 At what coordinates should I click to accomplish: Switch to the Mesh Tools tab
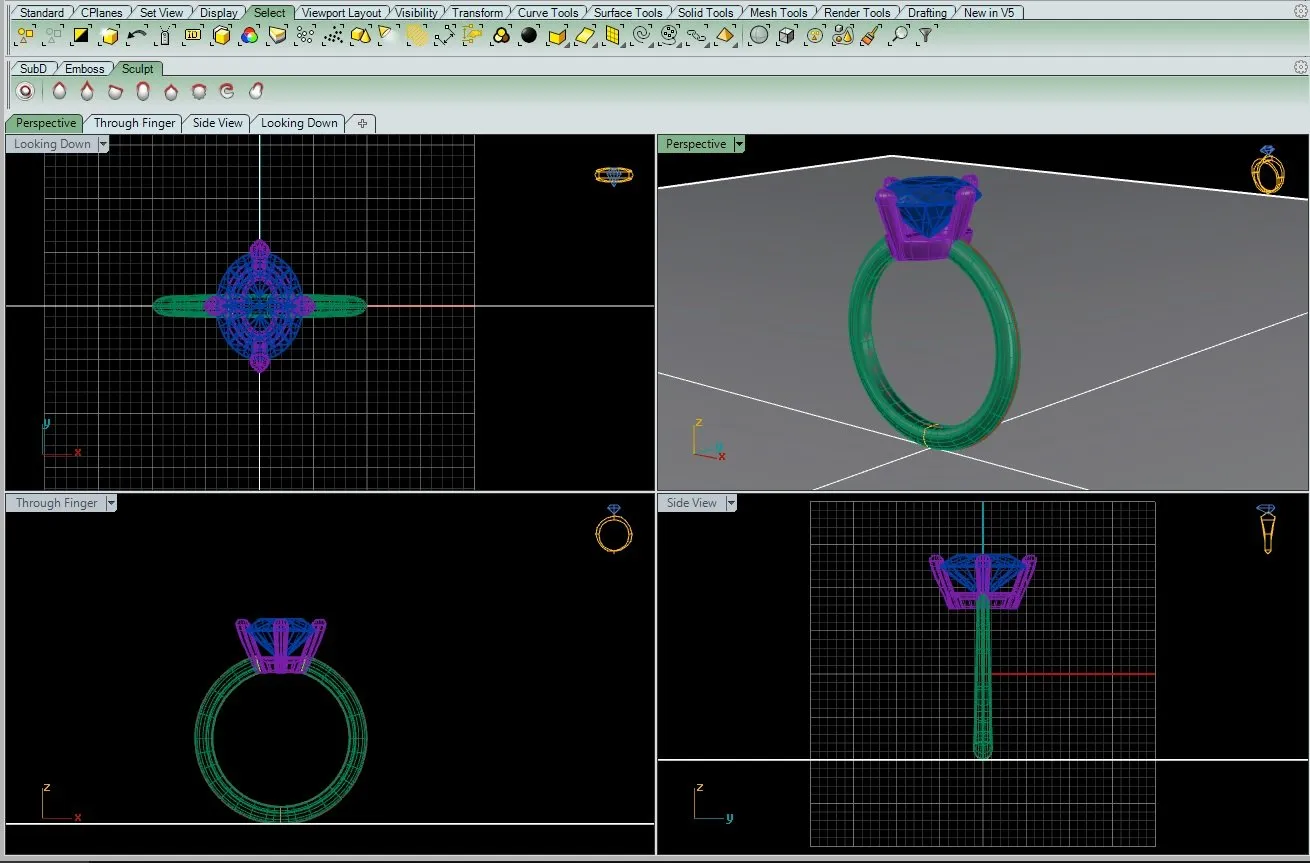(x=778, y=13)
